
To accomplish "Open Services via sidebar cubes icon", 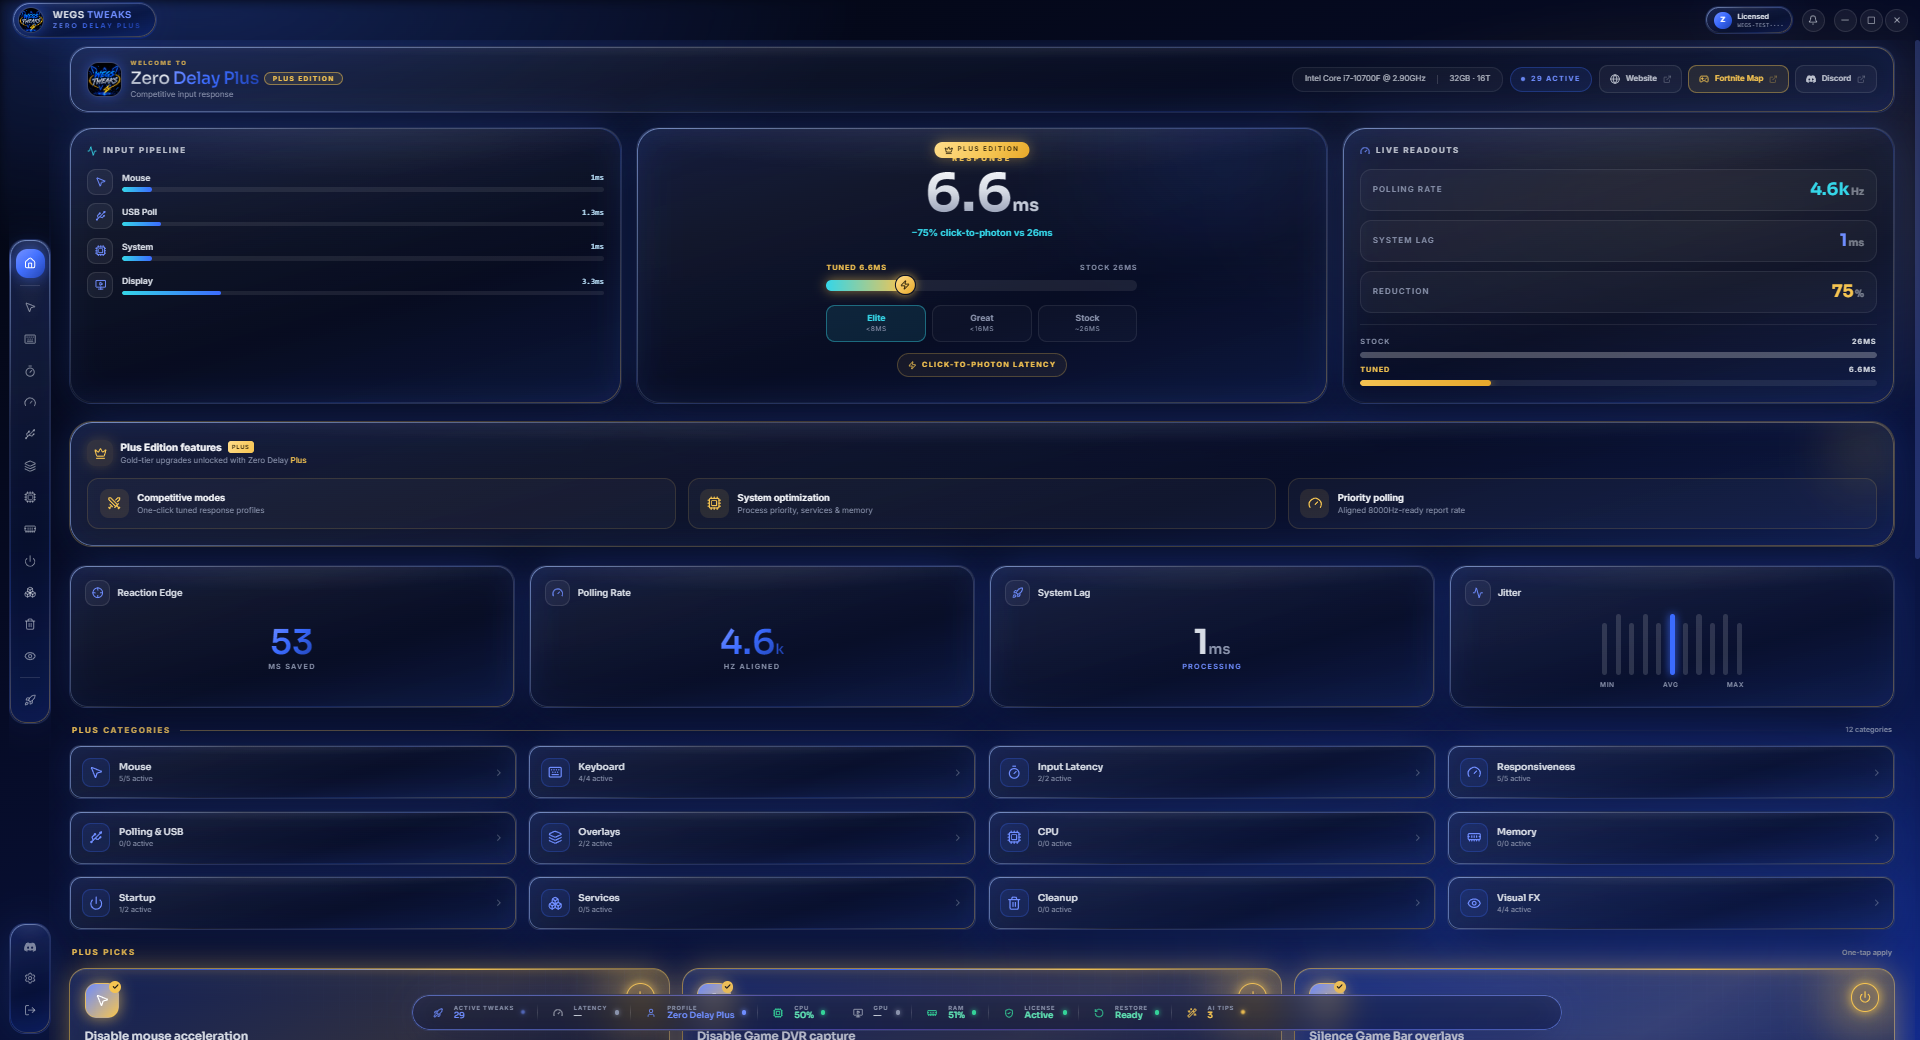I will click(x=30, y=592).
